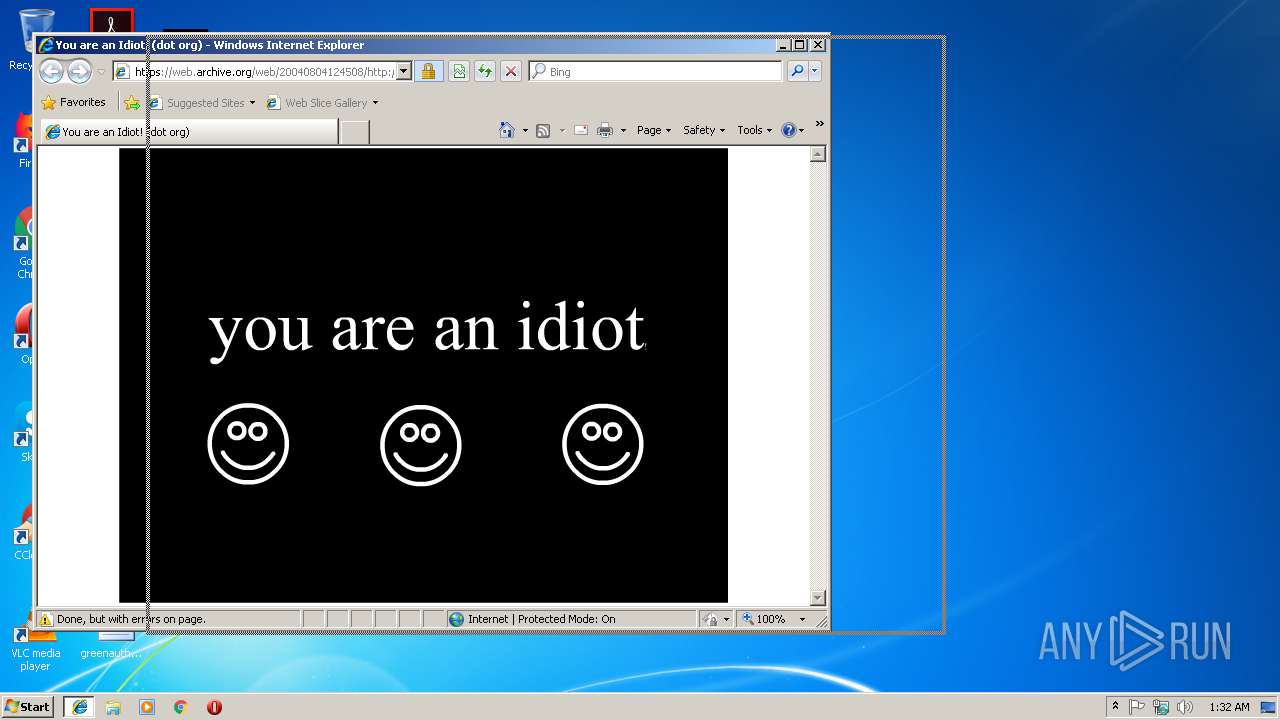
Task: Open the Web Slice Gallery link
Action: (317, 102)
